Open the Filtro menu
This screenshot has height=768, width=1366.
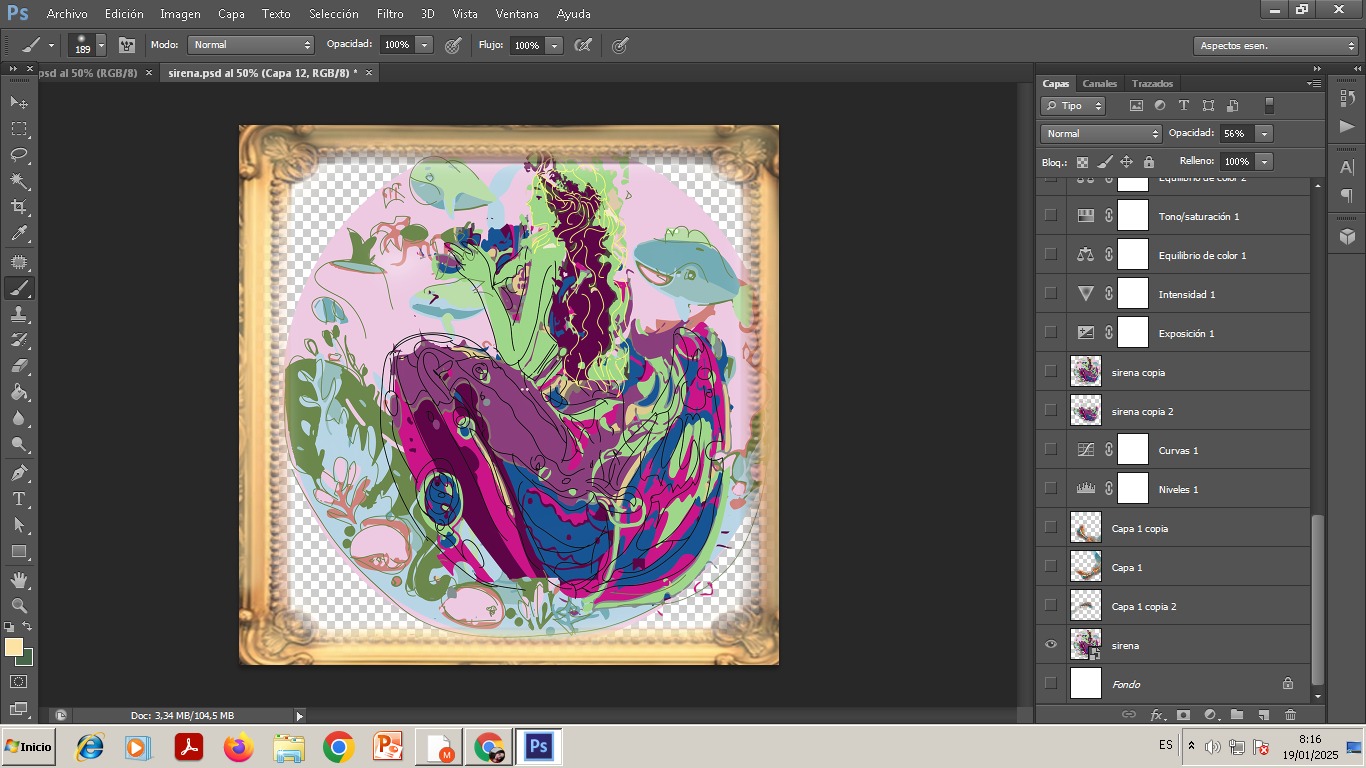(x=390, y=14)
